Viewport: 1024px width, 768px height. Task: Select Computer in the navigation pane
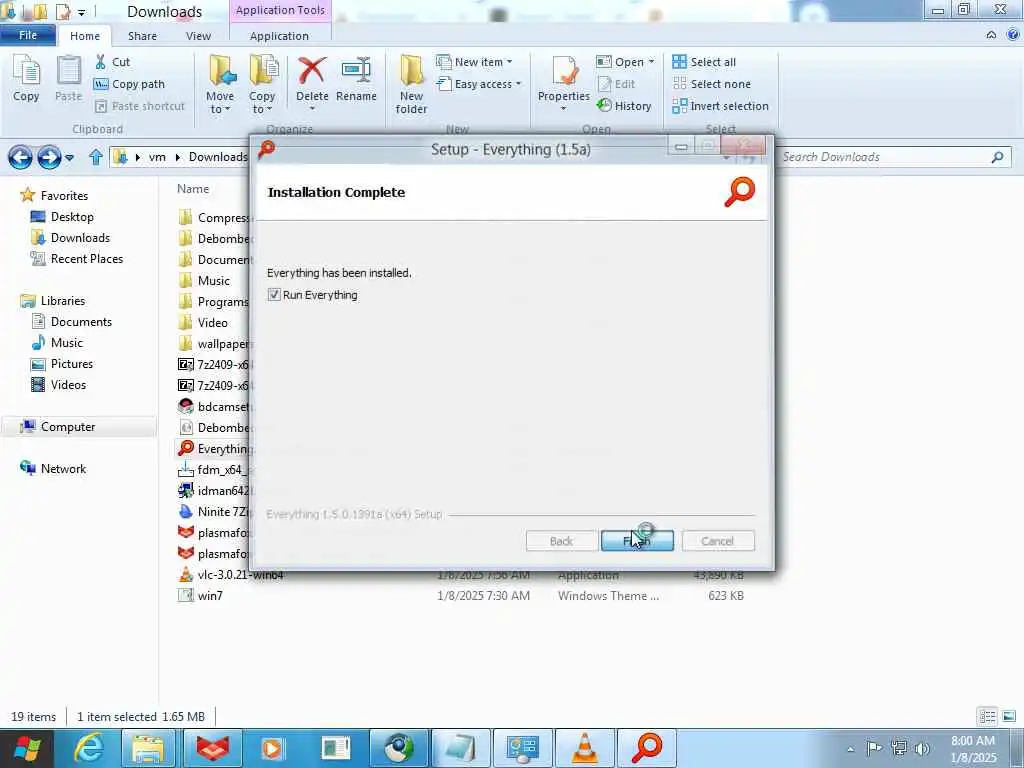68,426
